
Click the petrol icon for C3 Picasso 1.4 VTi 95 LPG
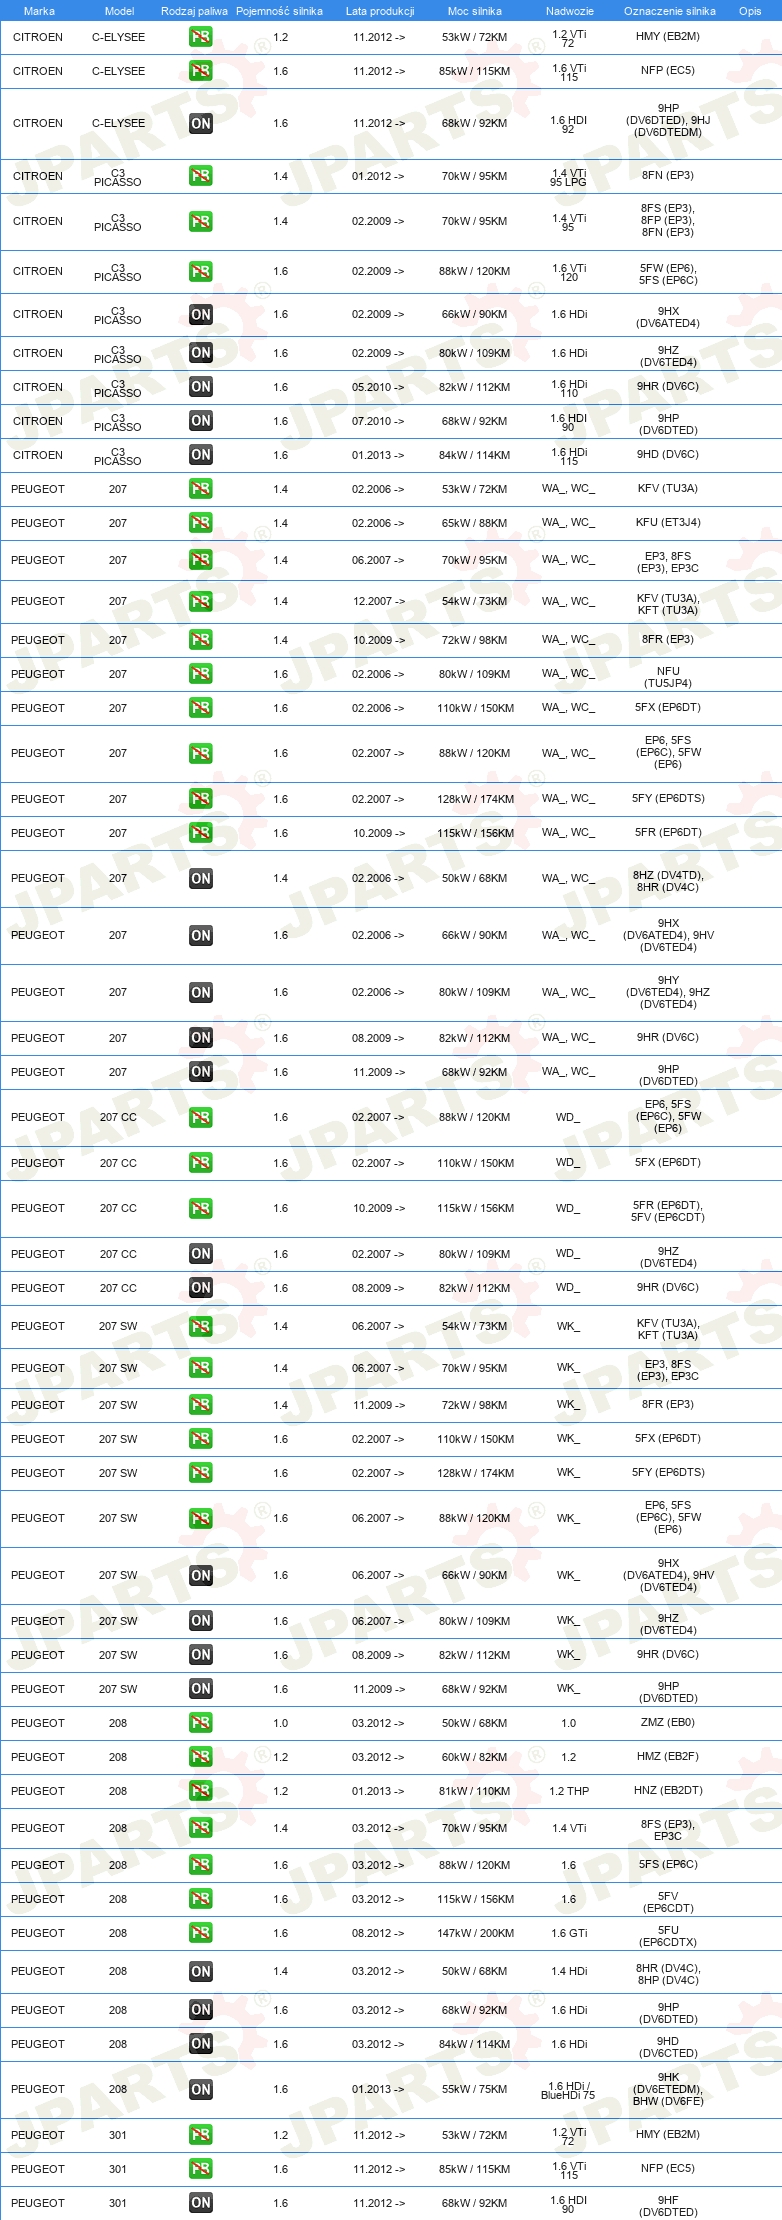coord(201,176)
